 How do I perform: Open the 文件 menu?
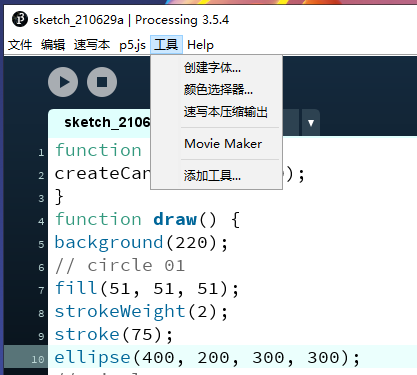(x=20, y=45)
